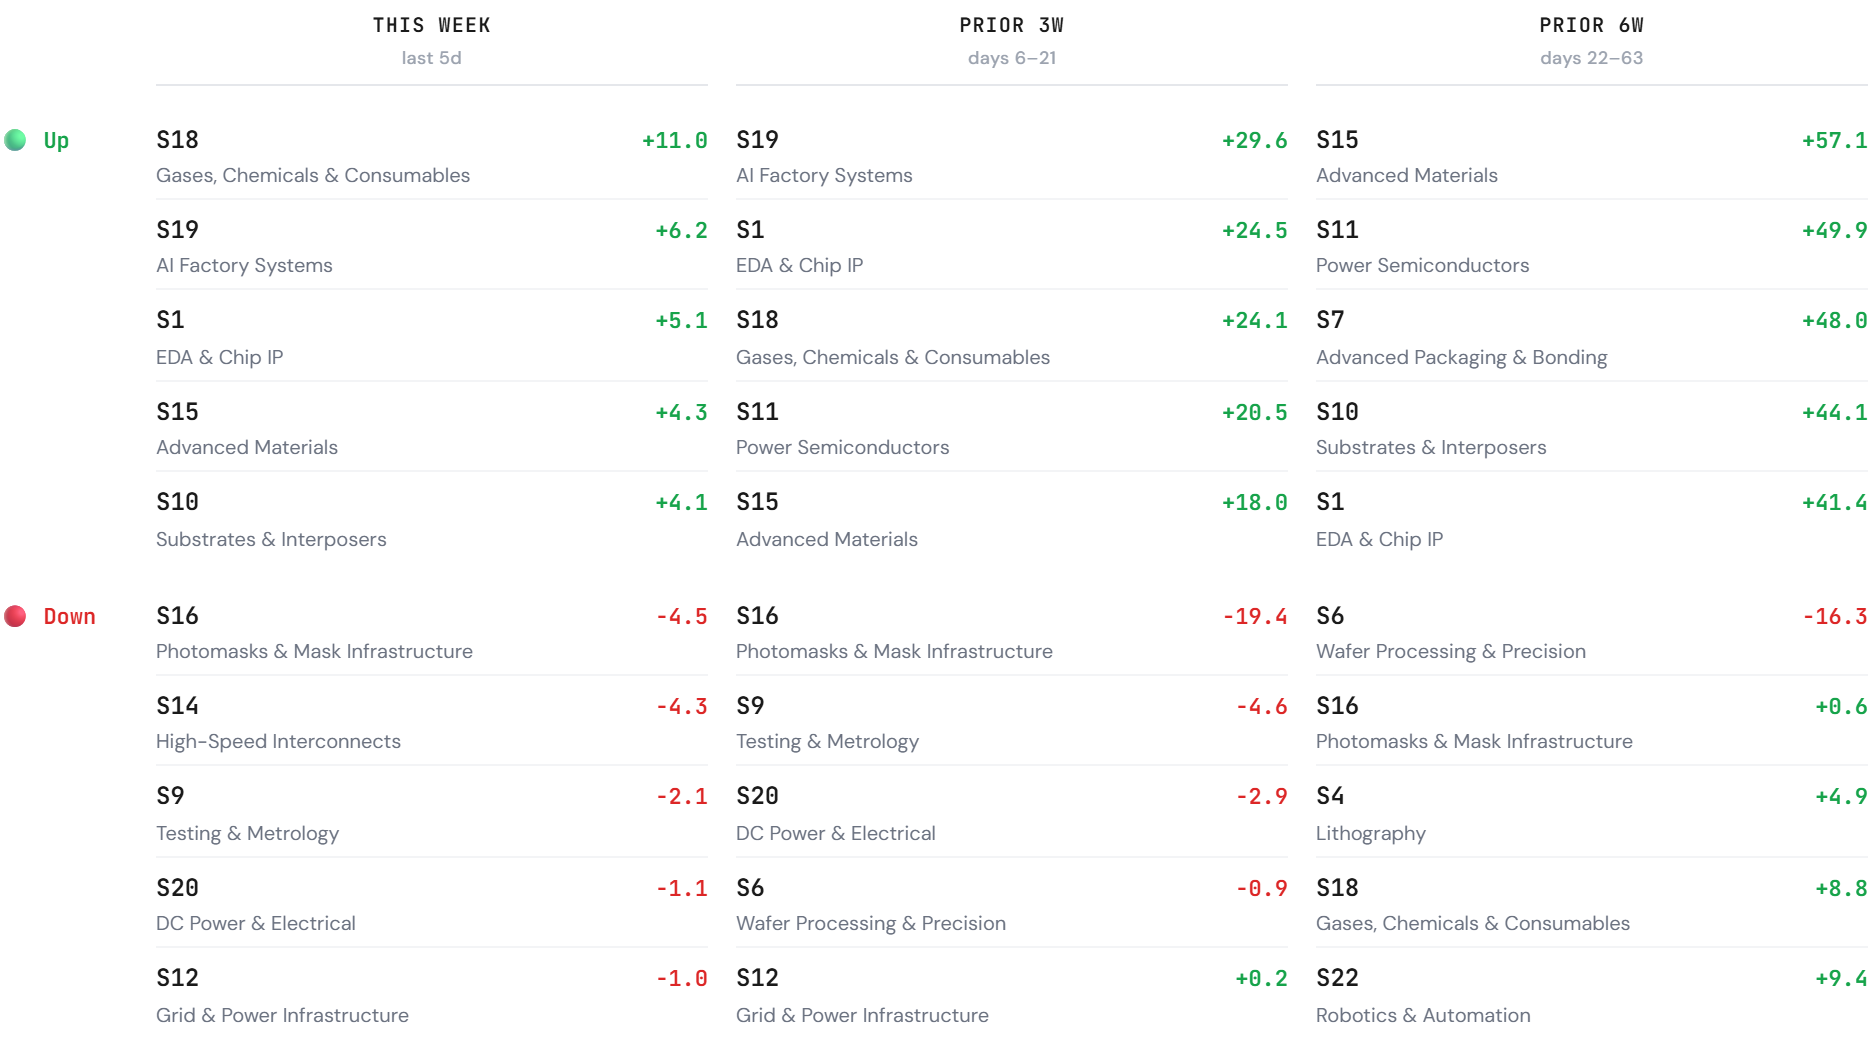1868x1038 pixels.
Task: Click the Down section label
Action: [x=70, y=616]
